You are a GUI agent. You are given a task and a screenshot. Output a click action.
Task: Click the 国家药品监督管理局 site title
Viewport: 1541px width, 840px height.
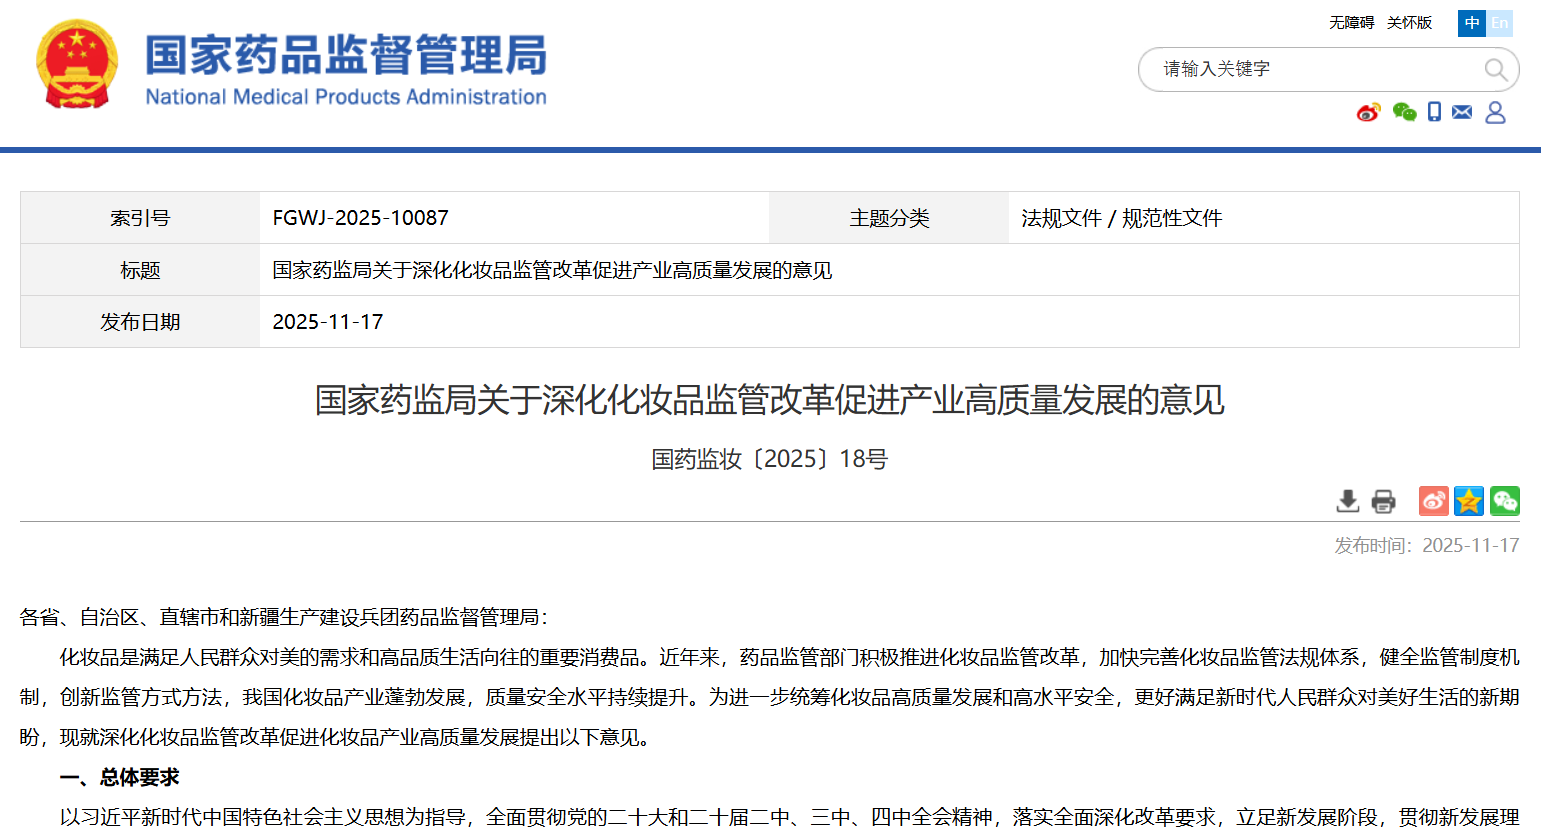(346, 56)
